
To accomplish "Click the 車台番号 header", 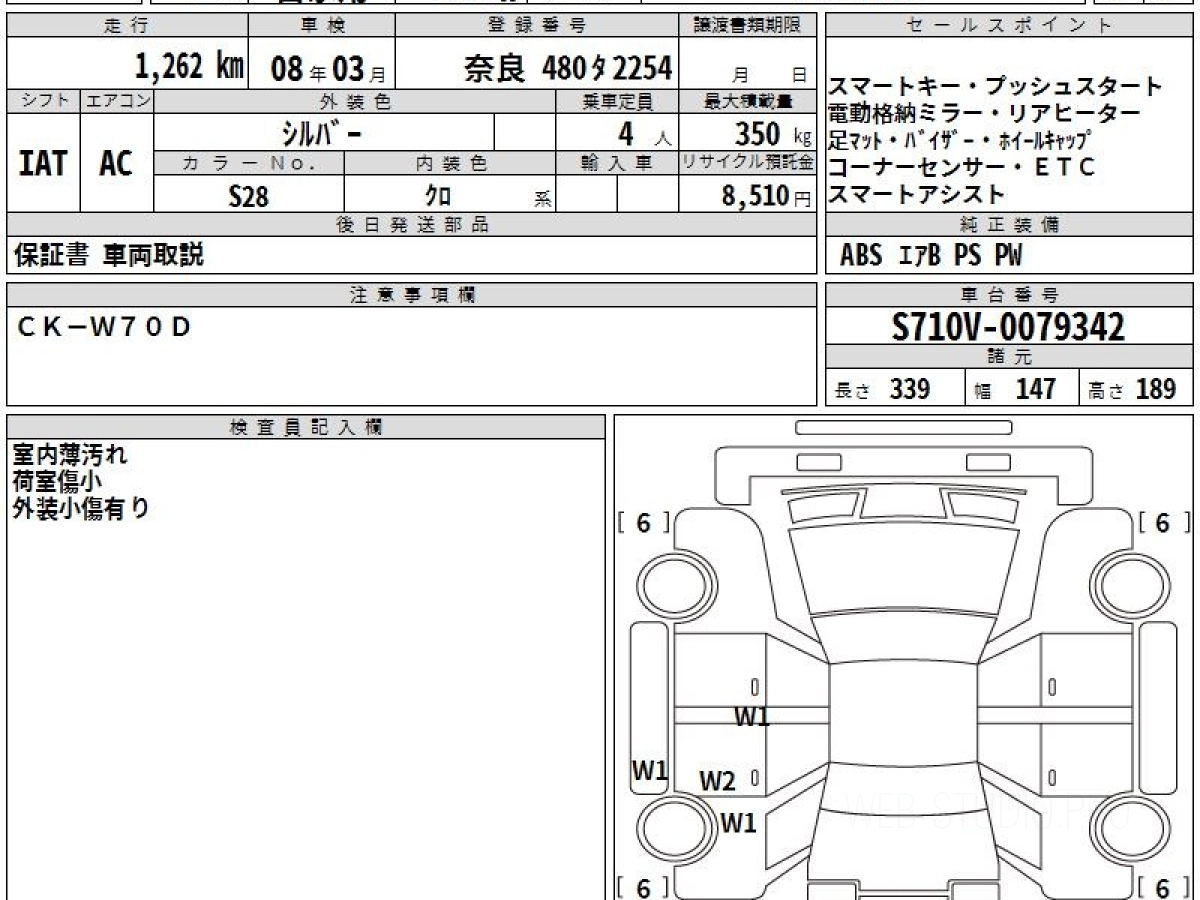I will 1009,295.
